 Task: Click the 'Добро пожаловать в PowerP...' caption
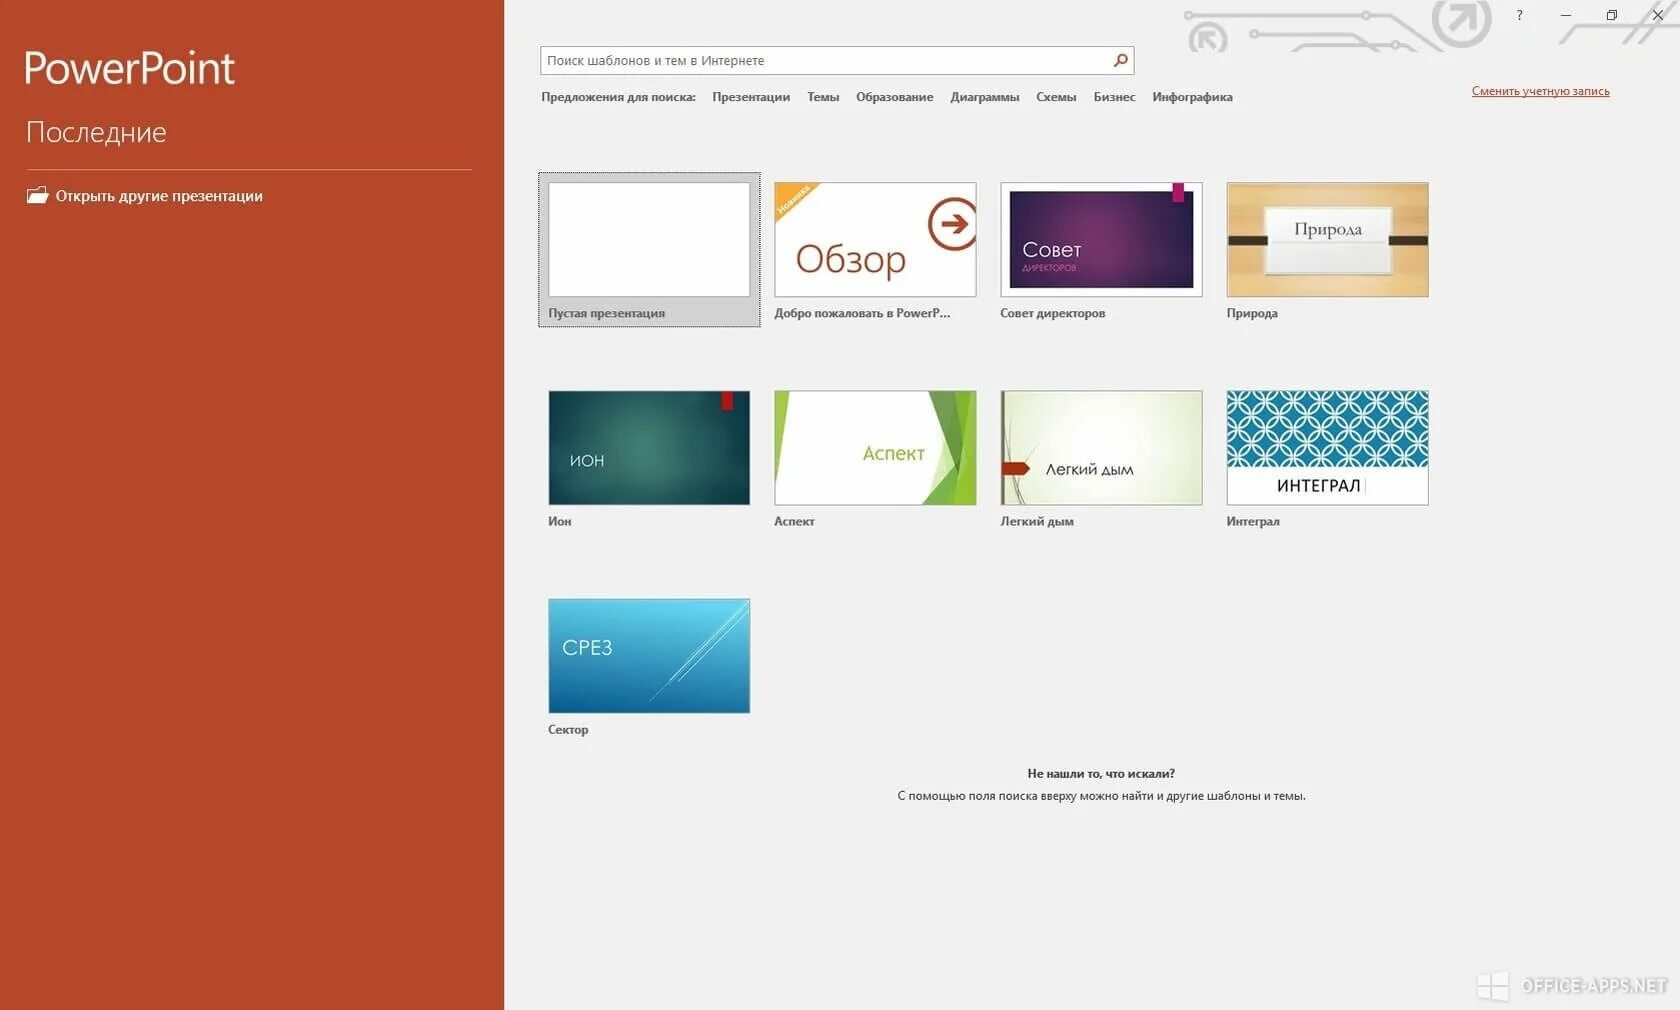(862, 313)
